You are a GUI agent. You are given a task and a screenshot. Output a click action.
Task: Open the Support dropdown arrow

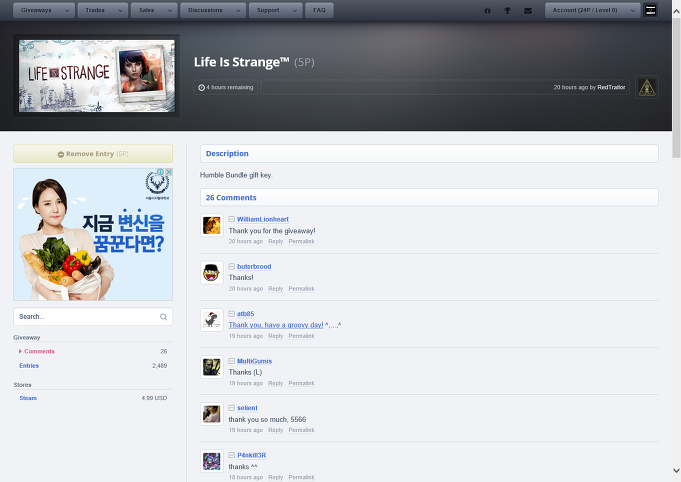pyautogui.click(x=295, y=10)
